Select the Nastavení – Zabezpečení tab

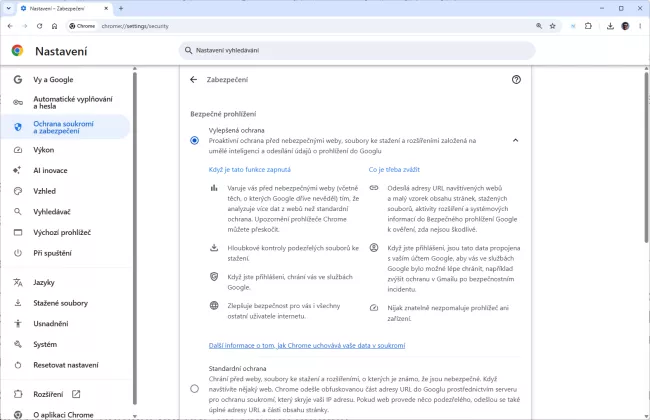click(64, 8)
